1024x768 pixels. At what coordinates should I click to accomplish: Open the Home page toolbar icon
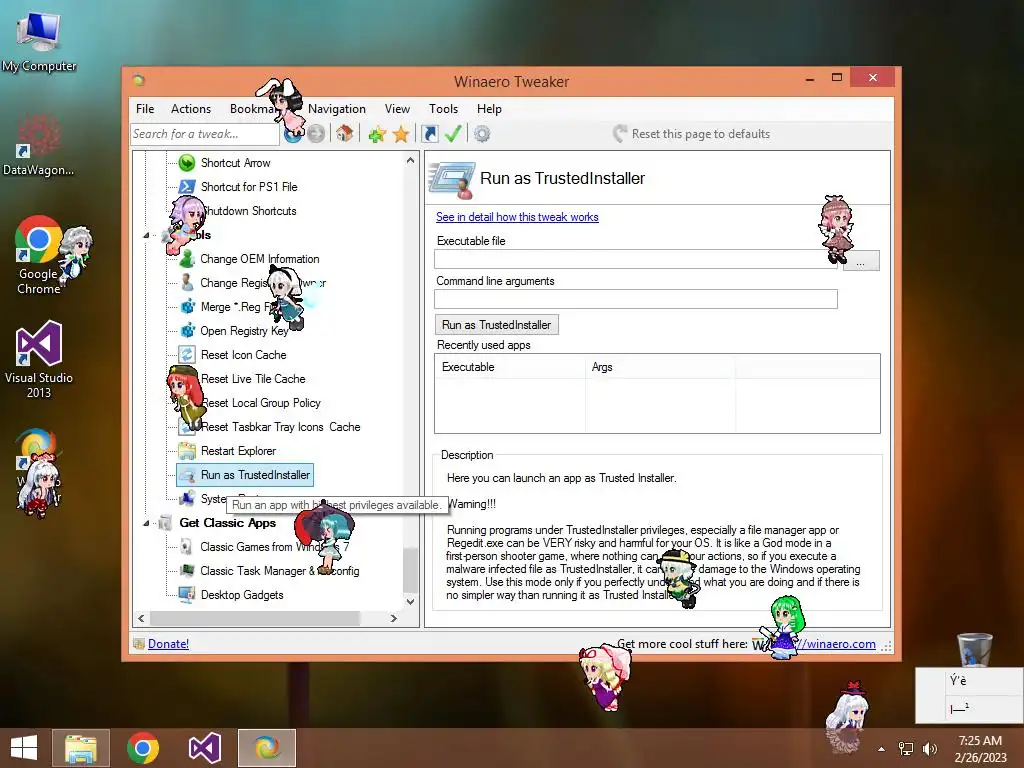click(344, 134)
